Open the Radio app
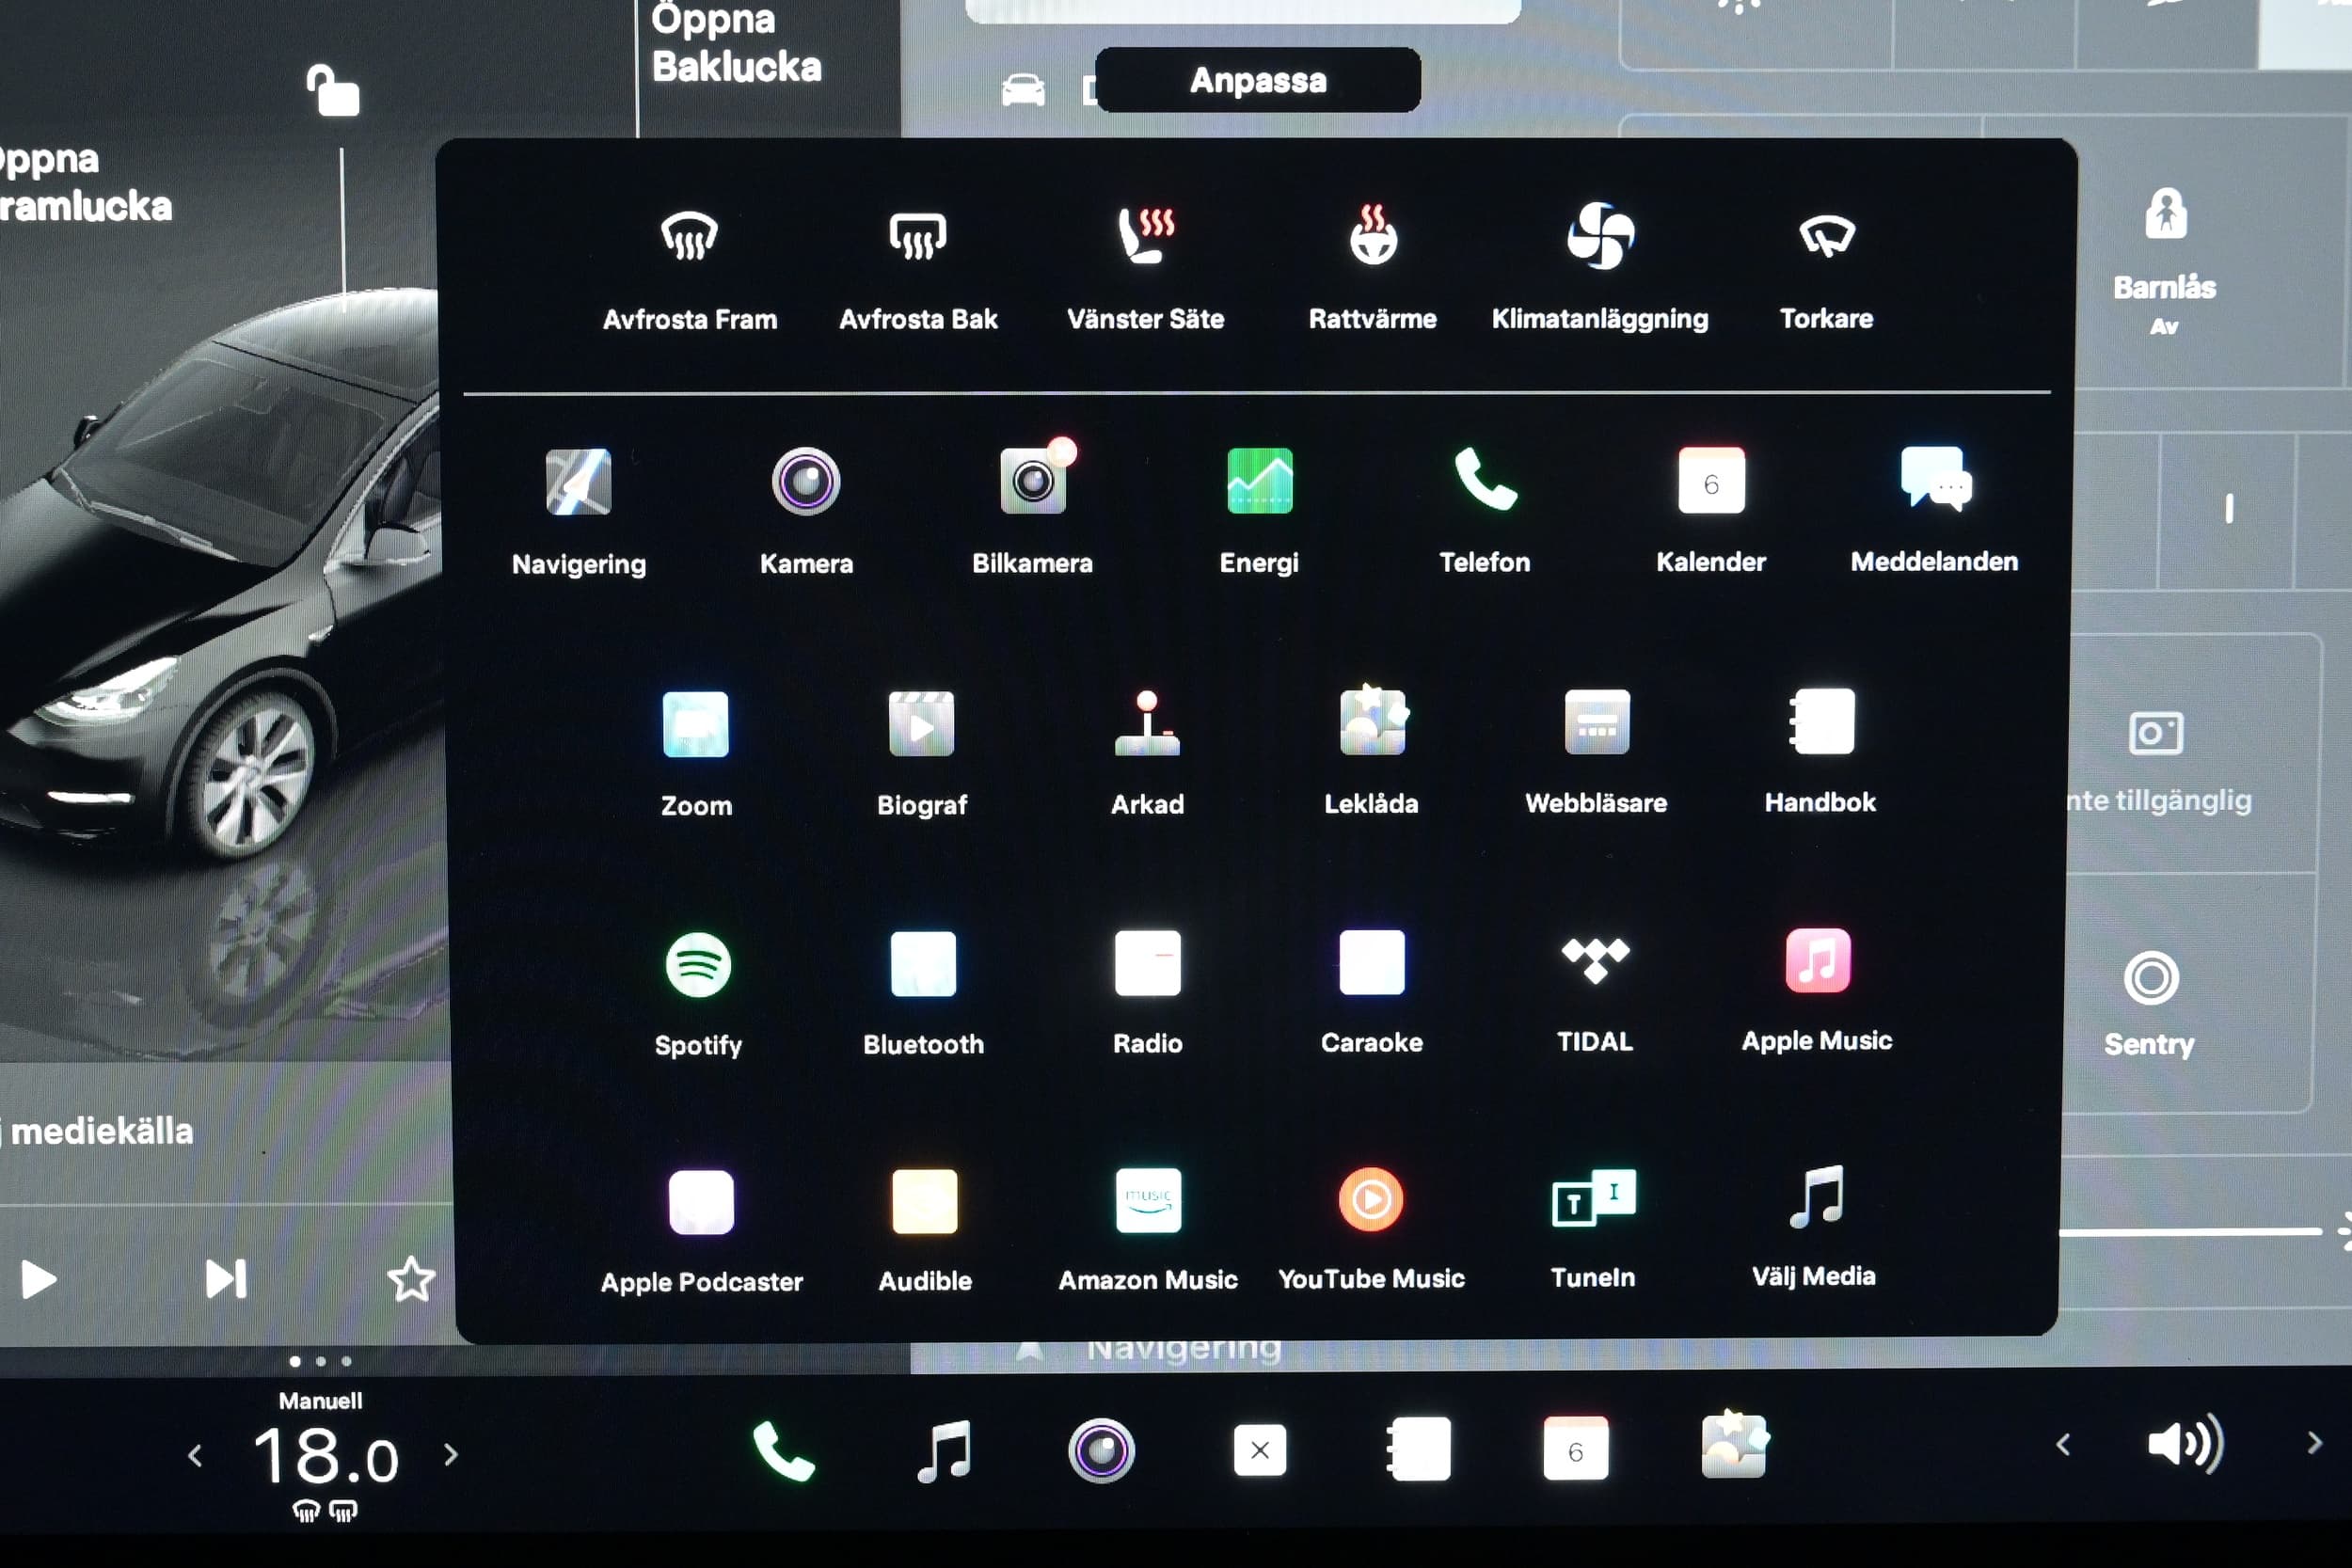This screenshot has width=2352, height=1568. point(1148,992)
